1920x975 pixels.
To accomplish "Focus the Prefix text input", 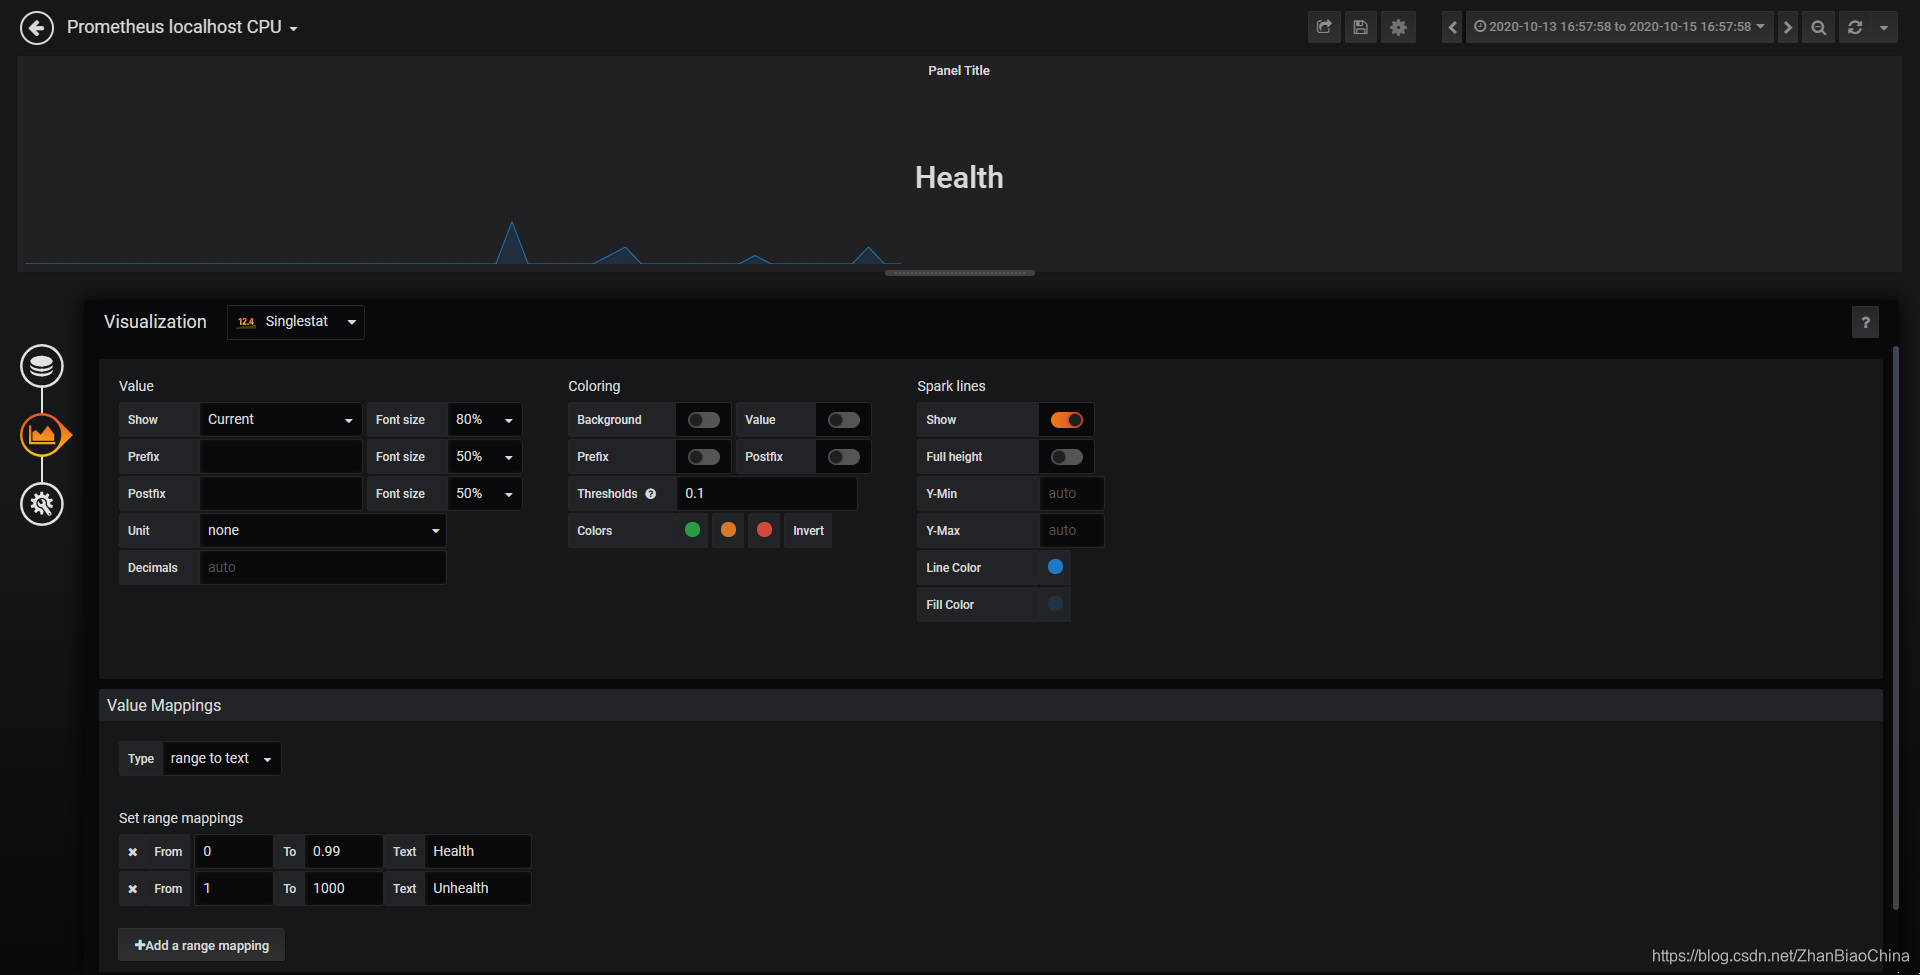I will tap(281, 457).
